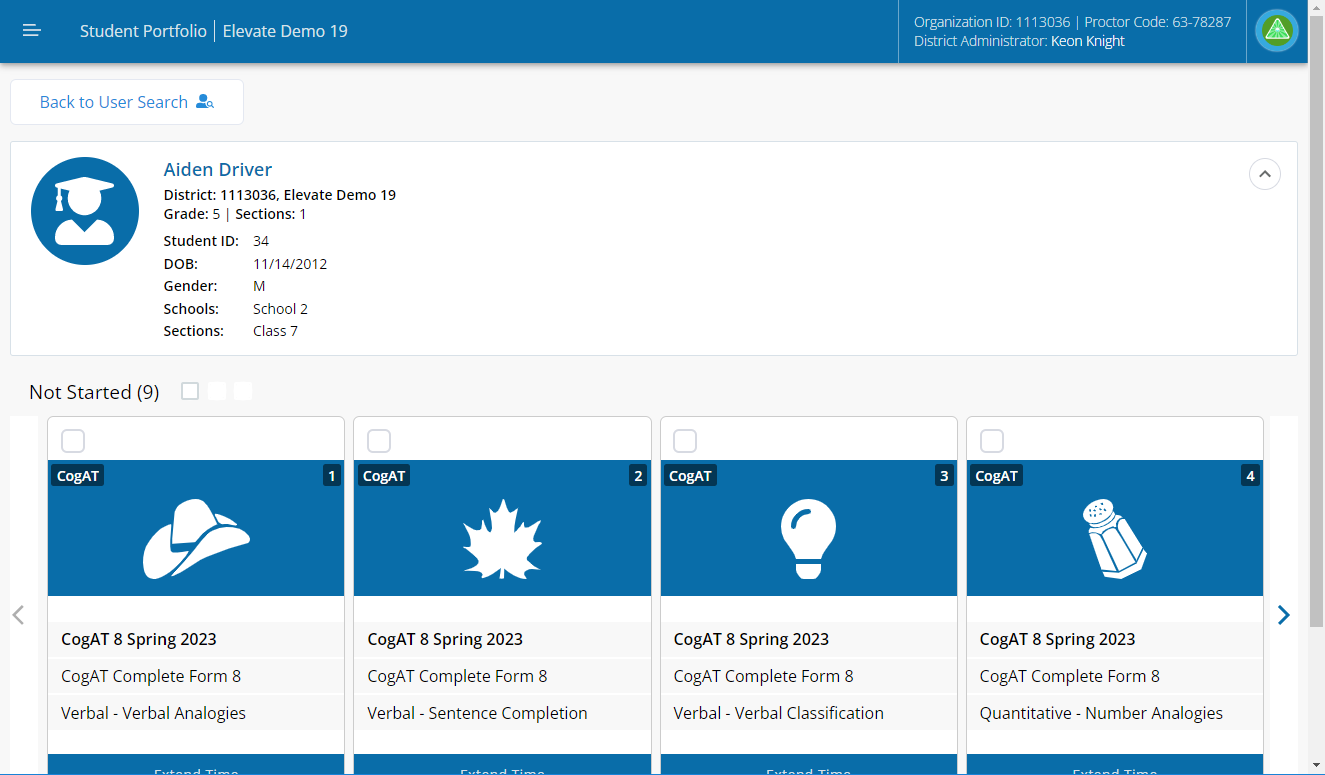Click the Organization ID 1113036 text
Screen dimensions: 1325x775
[992, 22]
